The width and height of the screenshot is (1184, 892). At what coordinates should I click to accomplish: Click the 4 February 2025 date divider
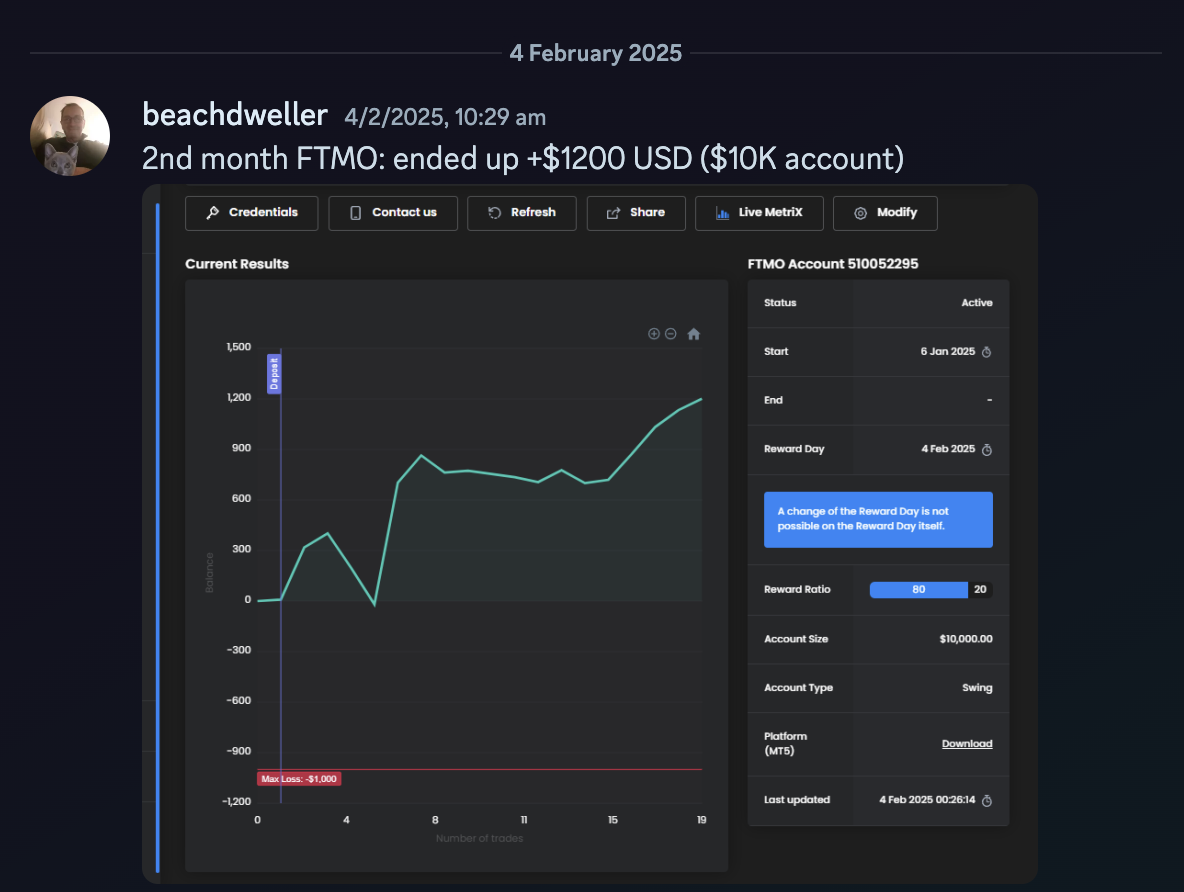pyautogui.click(x=596, y=53)
